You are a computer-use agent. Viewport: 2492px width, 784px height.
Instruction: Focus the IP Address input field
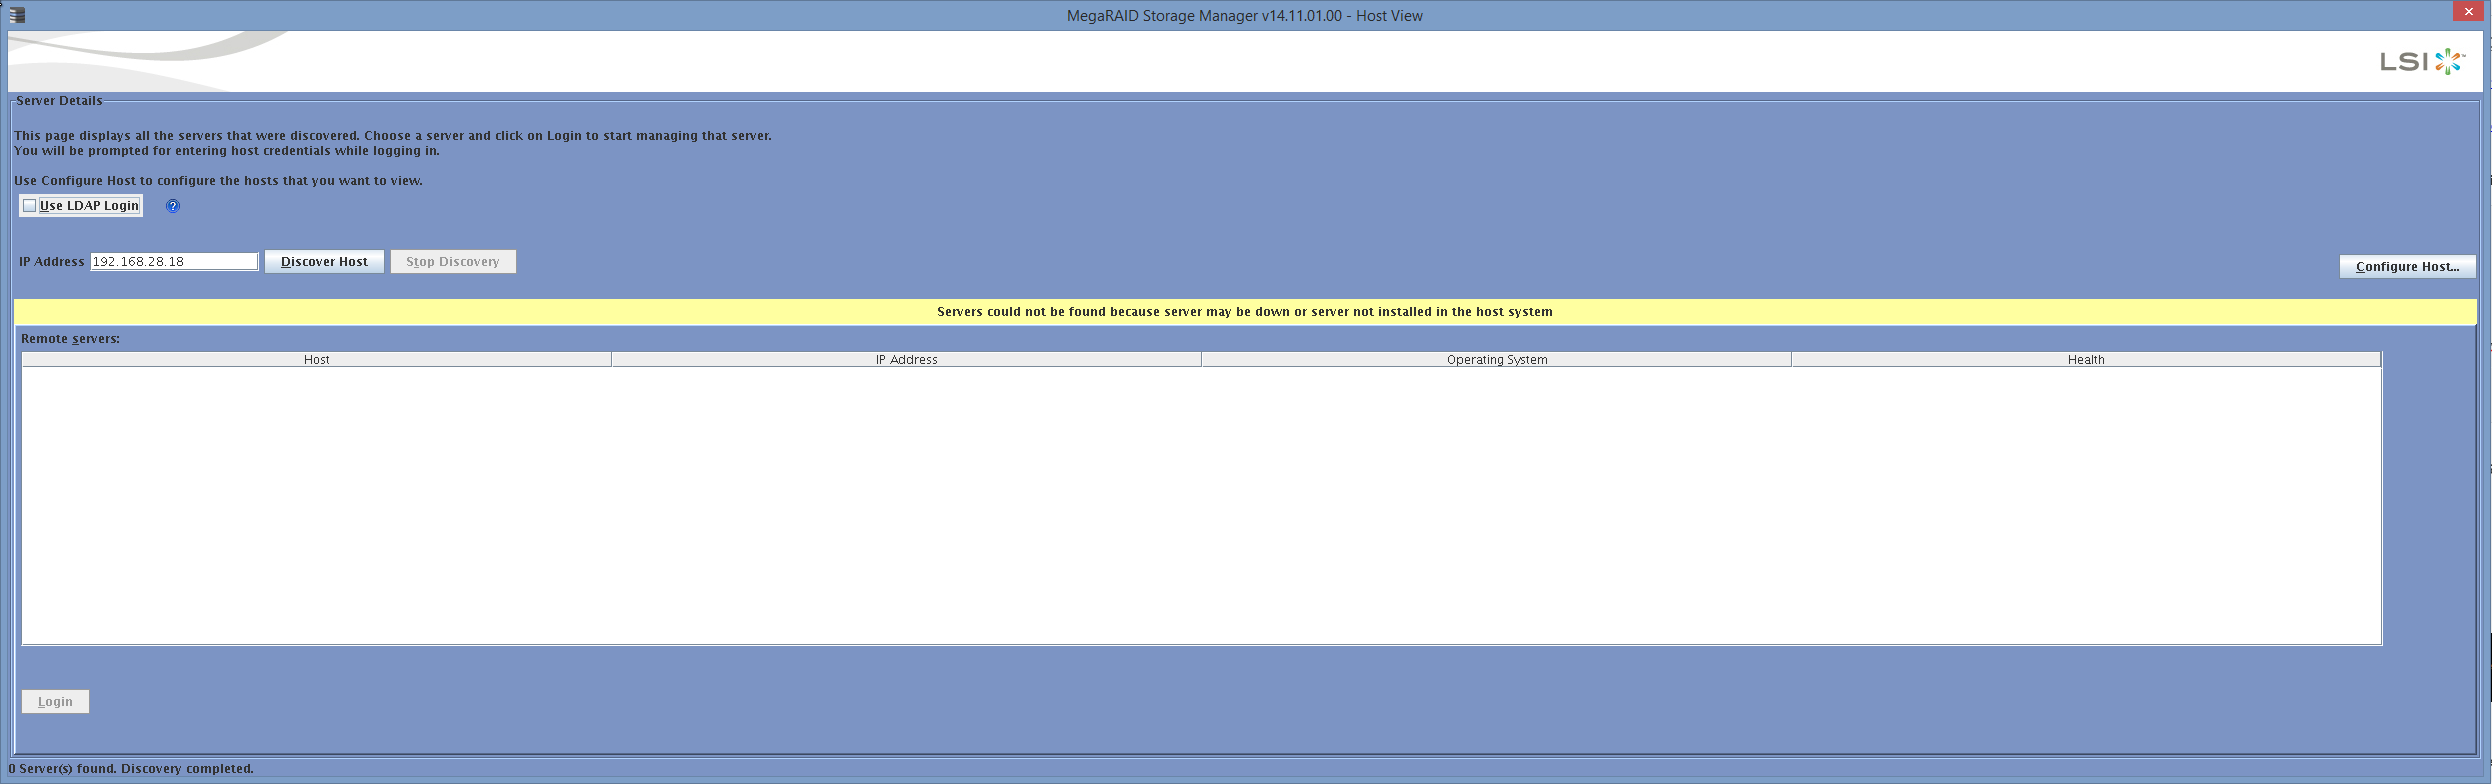(x=174, y=262)
